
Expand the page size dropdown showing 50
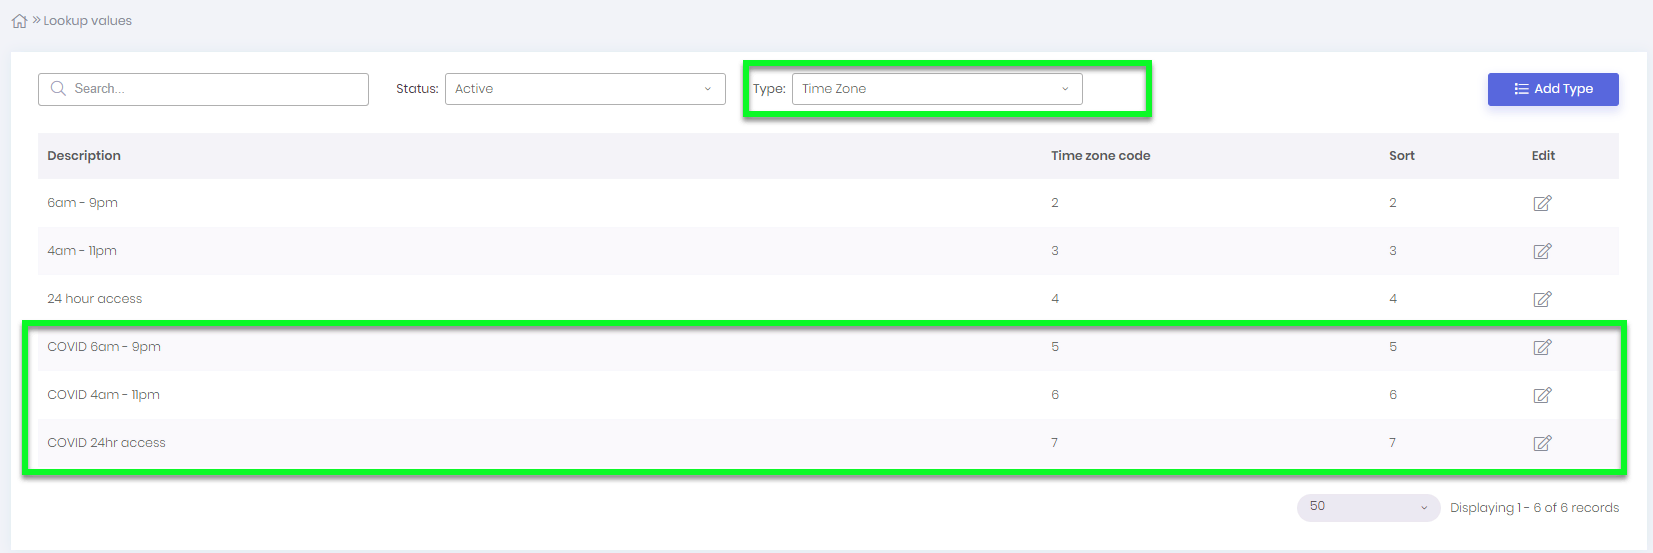click(x=1367, y=507)
